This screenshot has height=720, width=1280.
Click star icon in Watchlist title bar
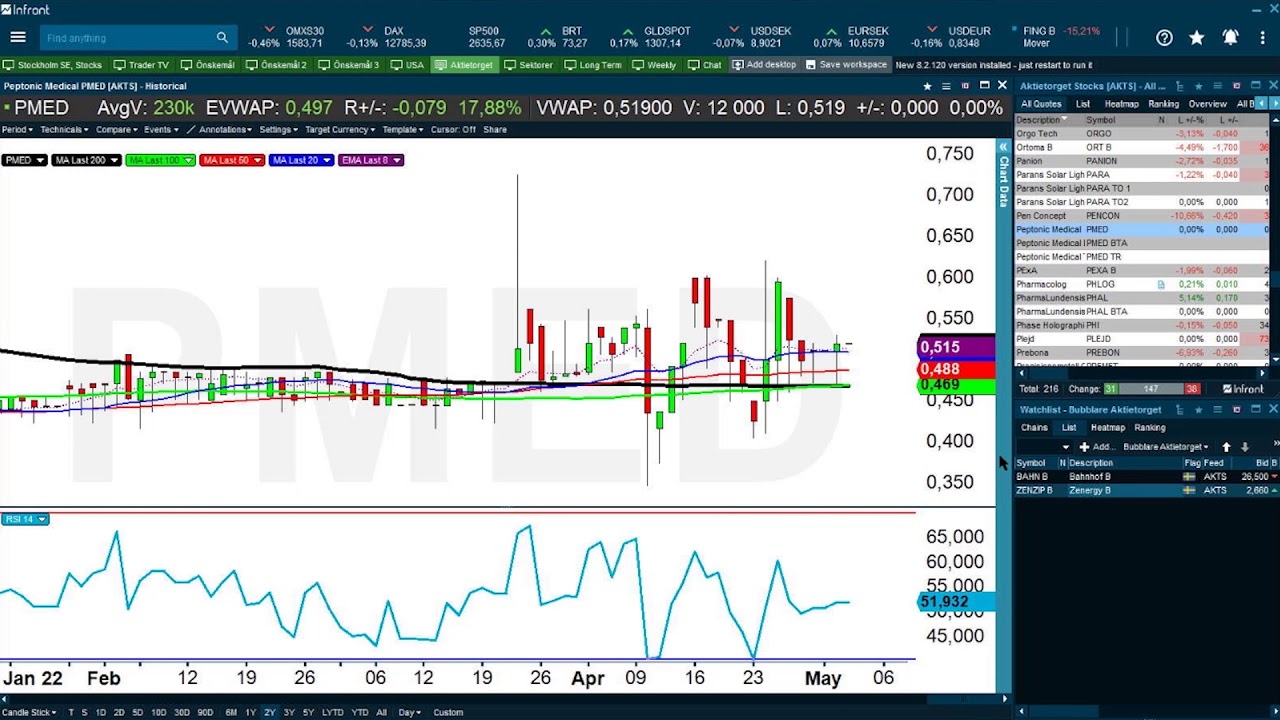[1199, 410]
